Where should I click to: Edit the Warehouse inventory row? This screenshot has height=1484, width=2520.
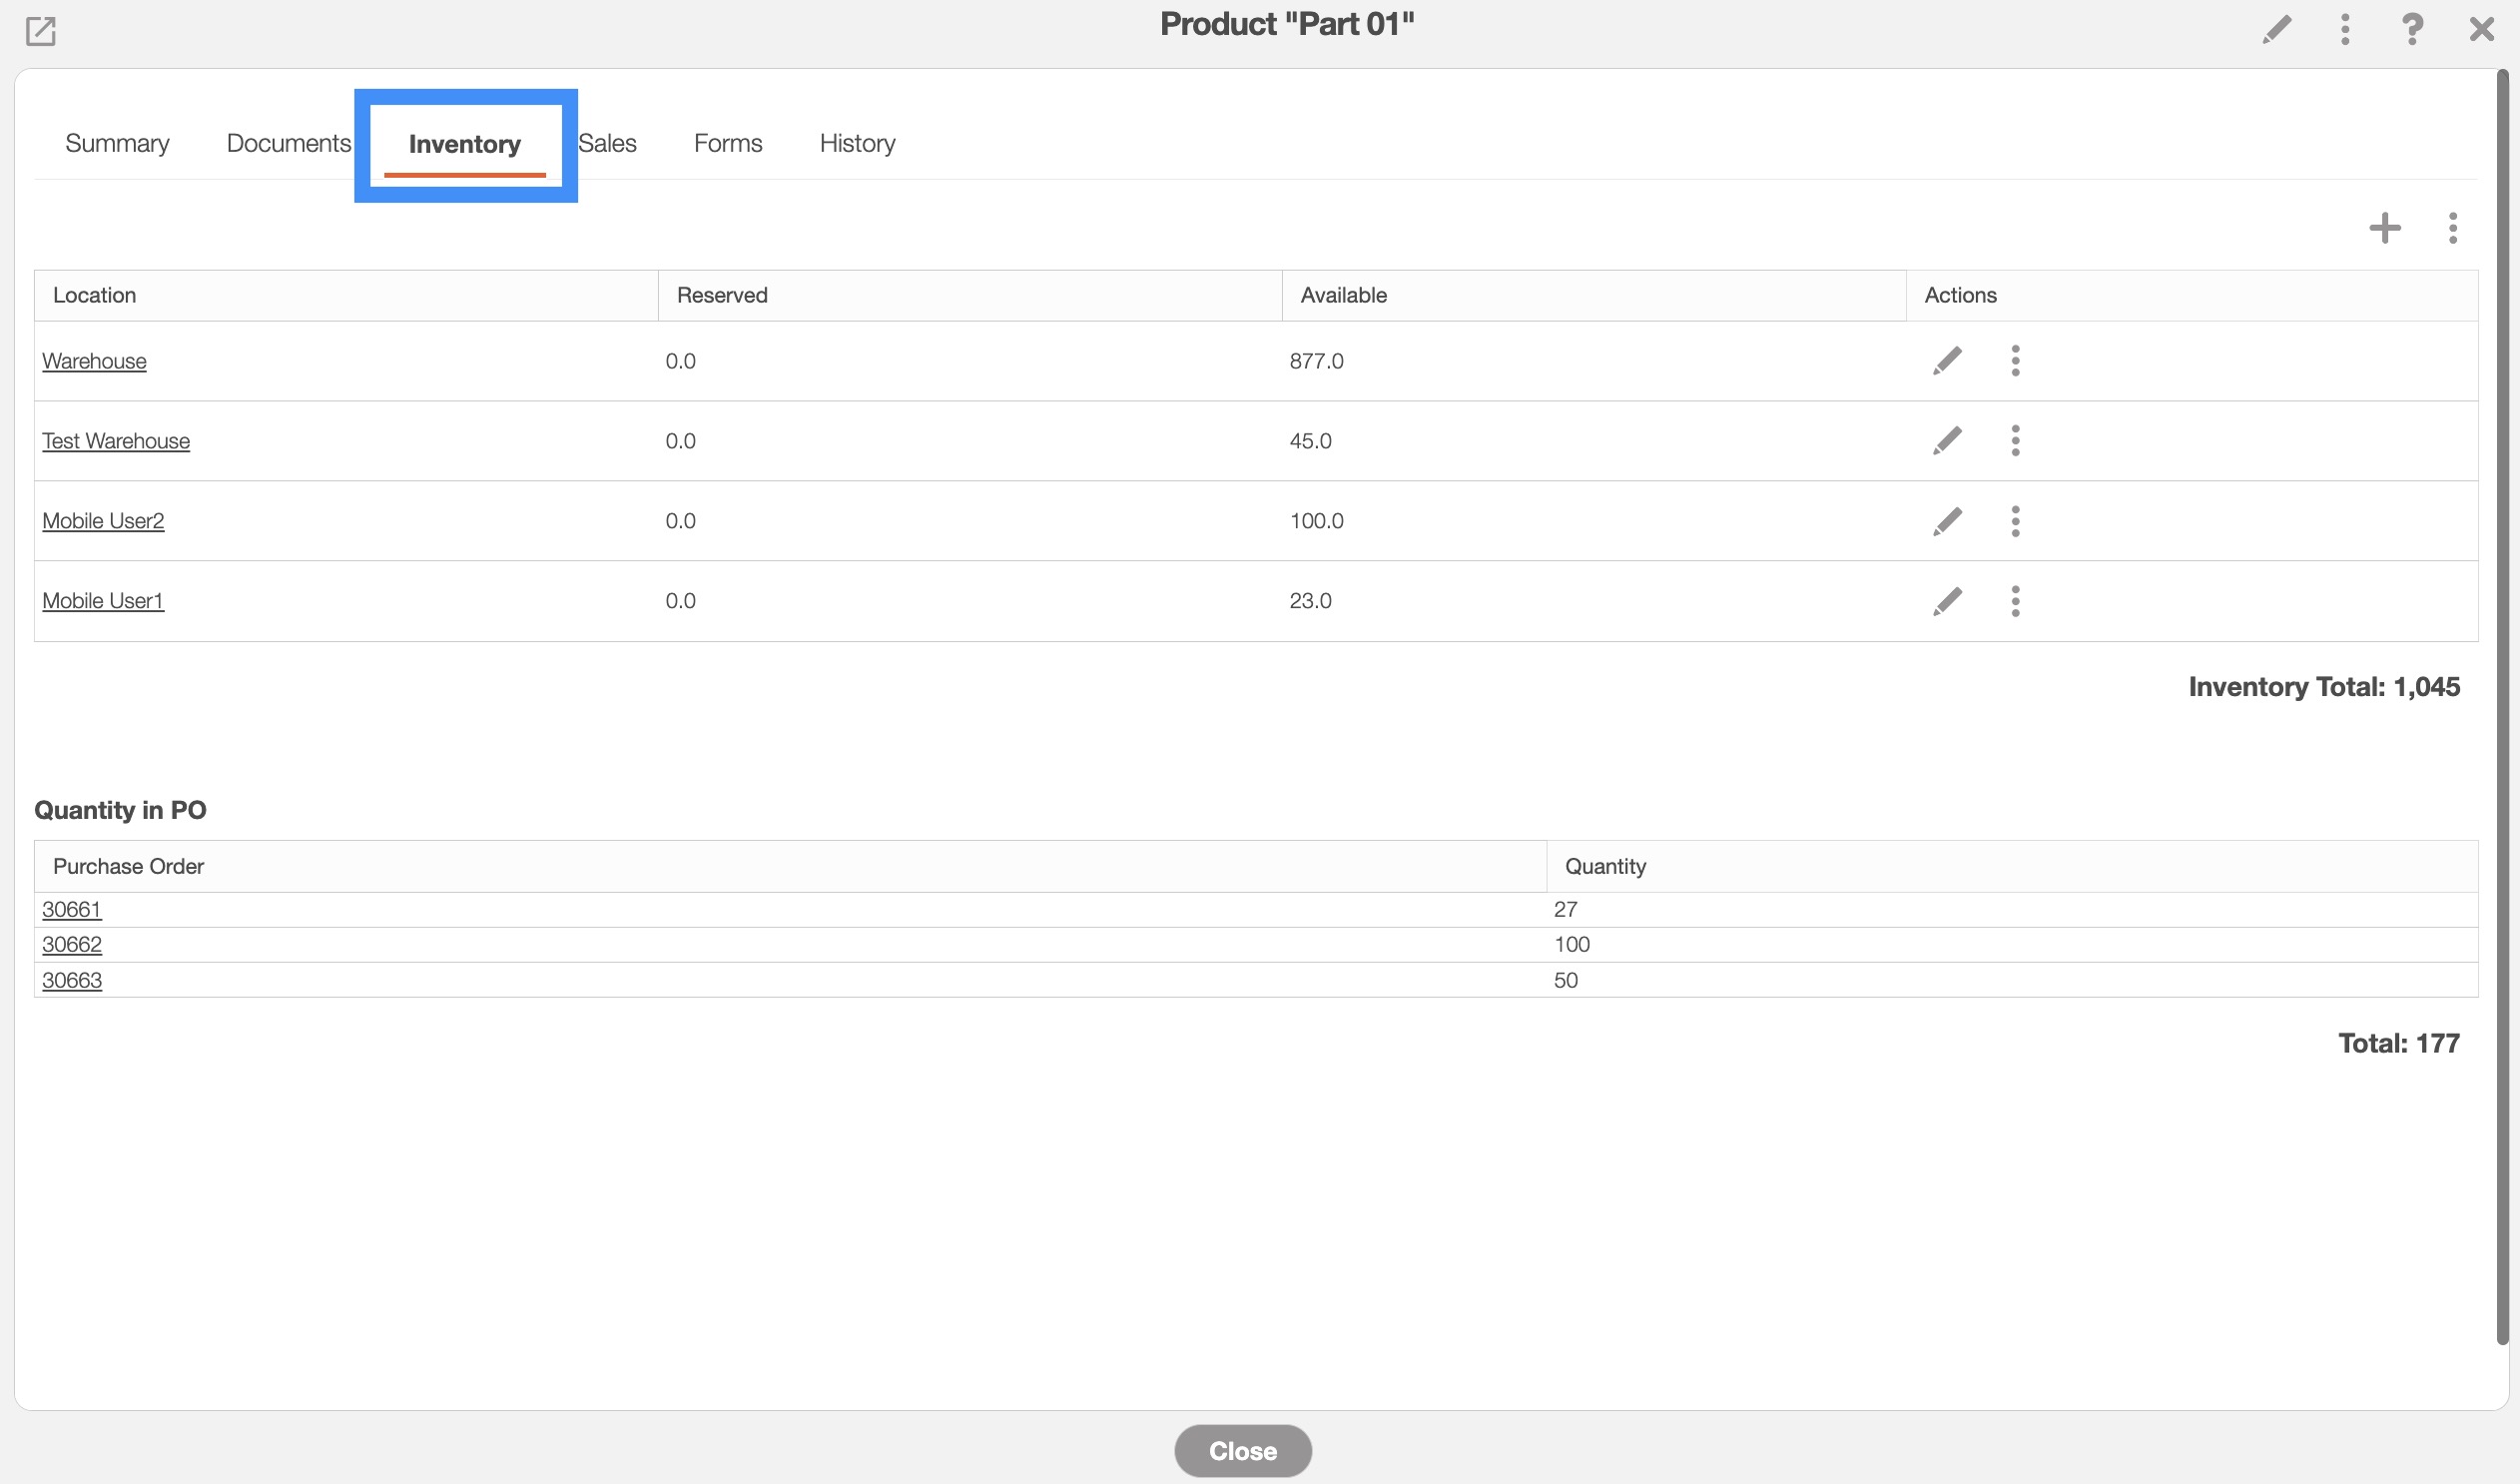(x=1947, y=361)
